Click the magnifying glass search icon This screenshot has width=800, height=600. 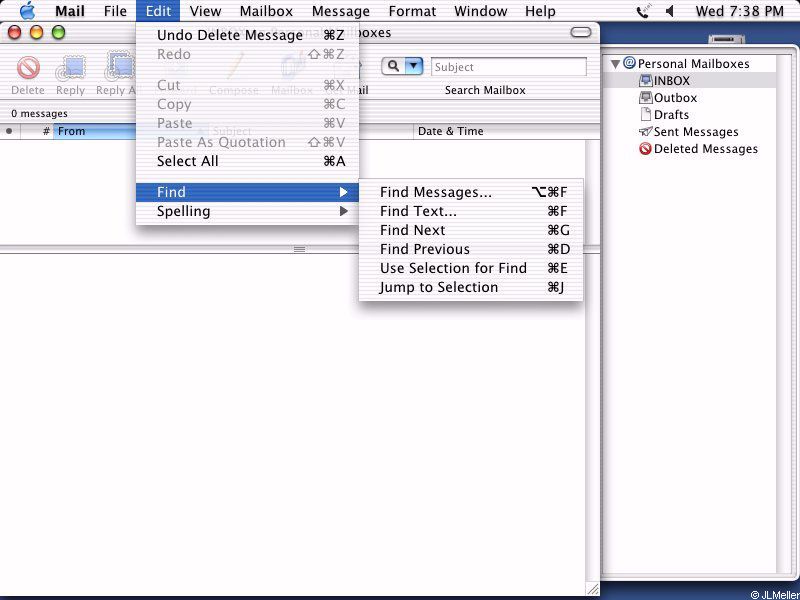tap(393, 66)
